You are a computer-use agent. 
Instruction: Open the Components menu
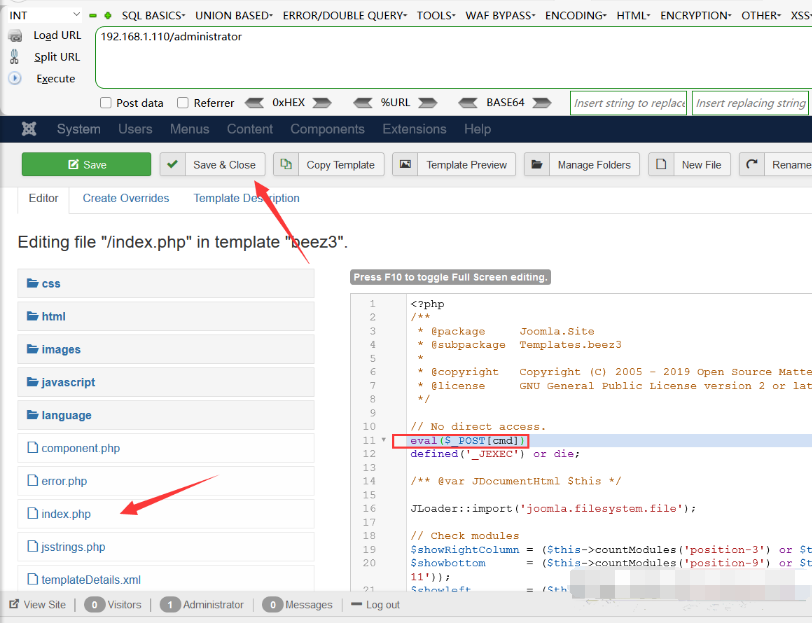[x=327, y=129]
